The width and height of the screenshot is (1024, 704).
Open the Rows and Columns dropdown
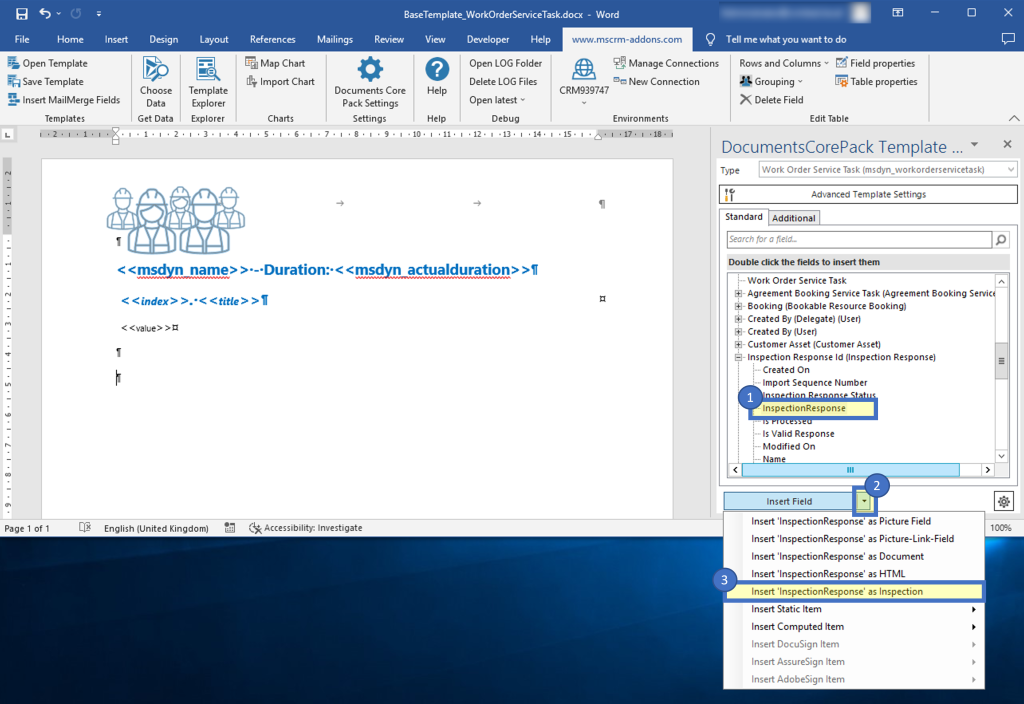click(x=784, y=63)
